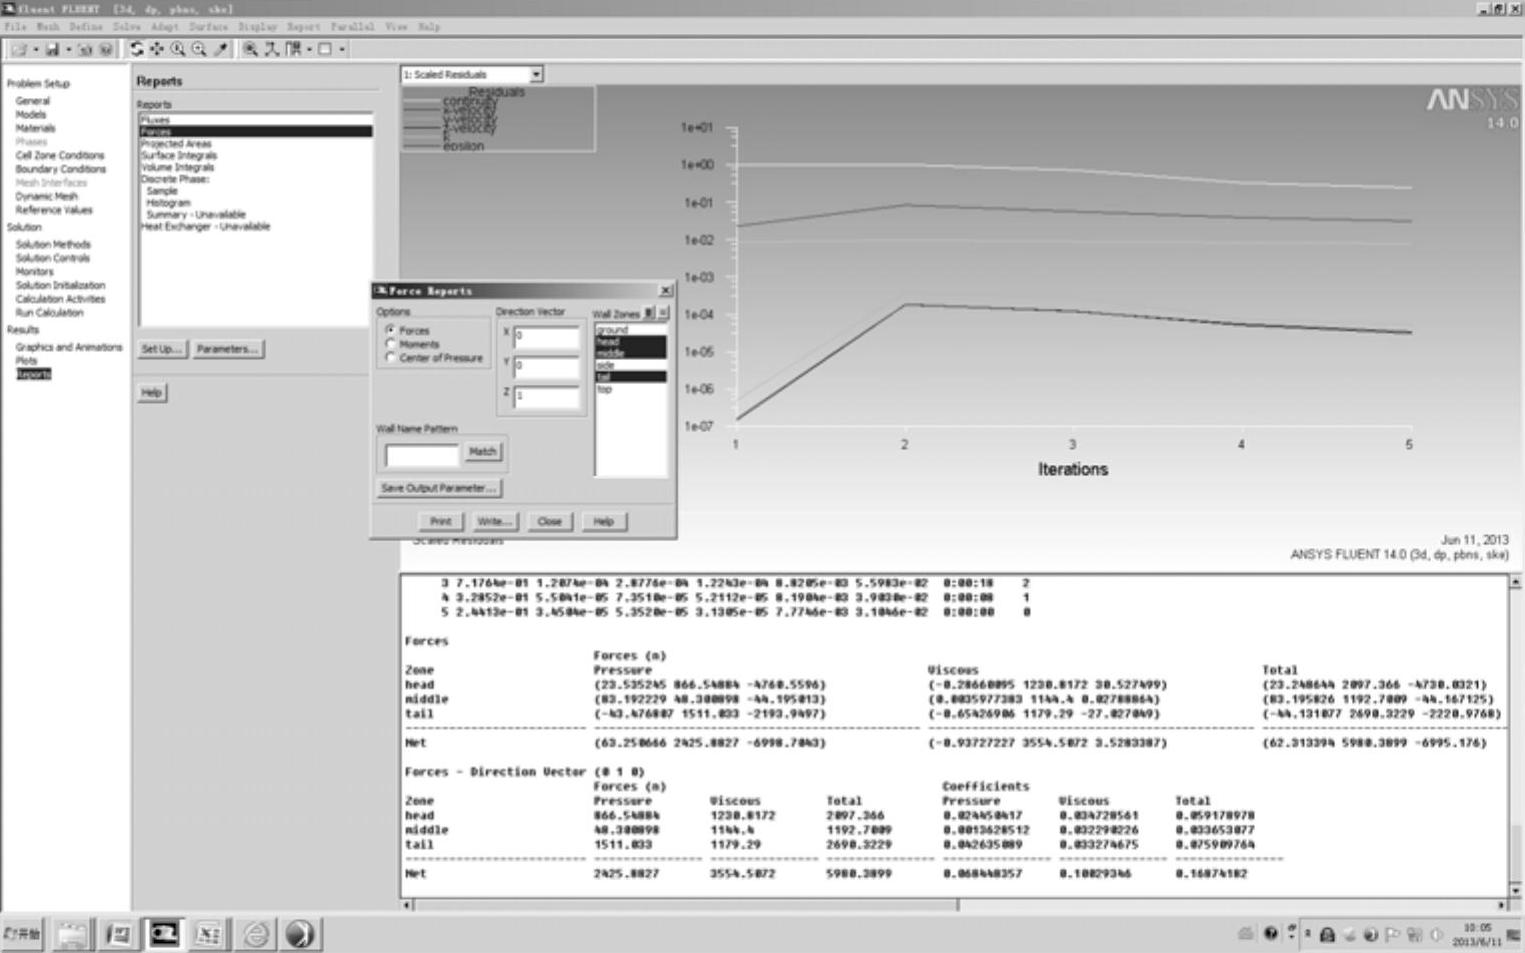Open the Report menu

304,27
